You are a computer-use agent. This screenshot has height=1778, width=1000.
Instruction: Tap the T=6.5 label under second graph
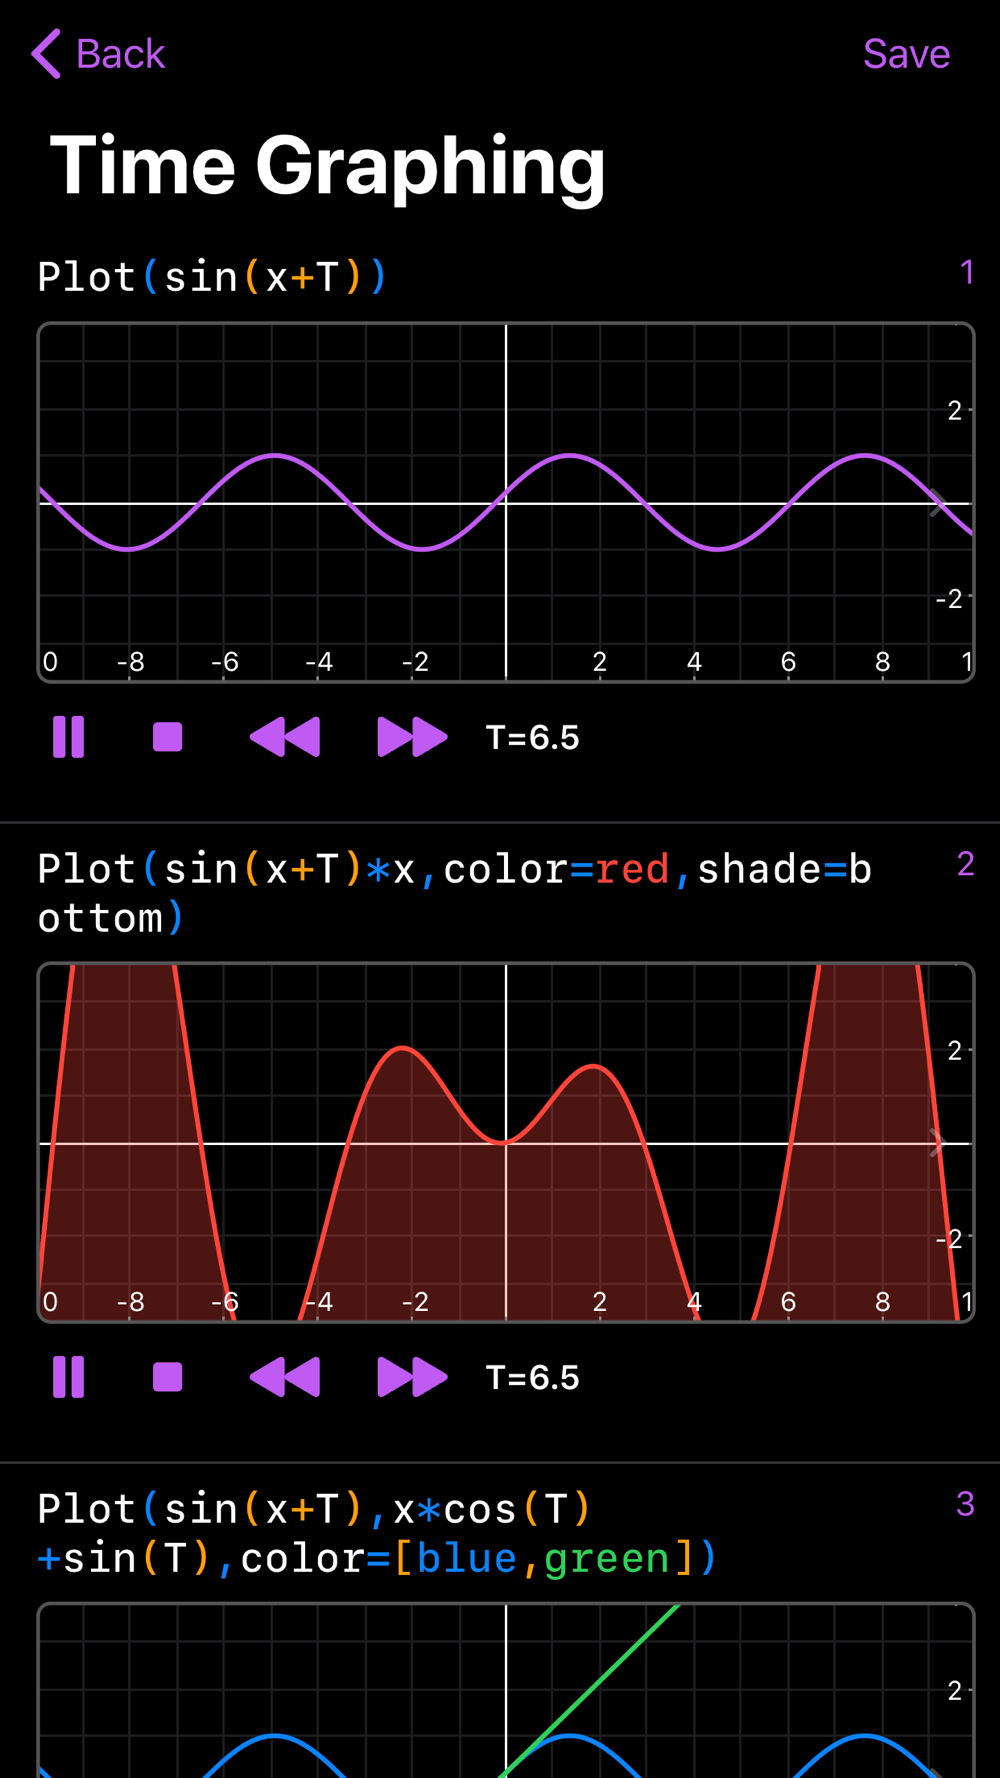pyautogui.click(x=533, y=1378)
